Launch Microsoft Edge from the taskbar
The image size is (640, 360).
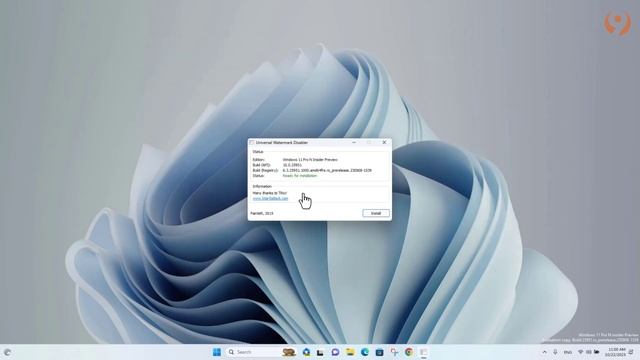(x=364, y=352)
